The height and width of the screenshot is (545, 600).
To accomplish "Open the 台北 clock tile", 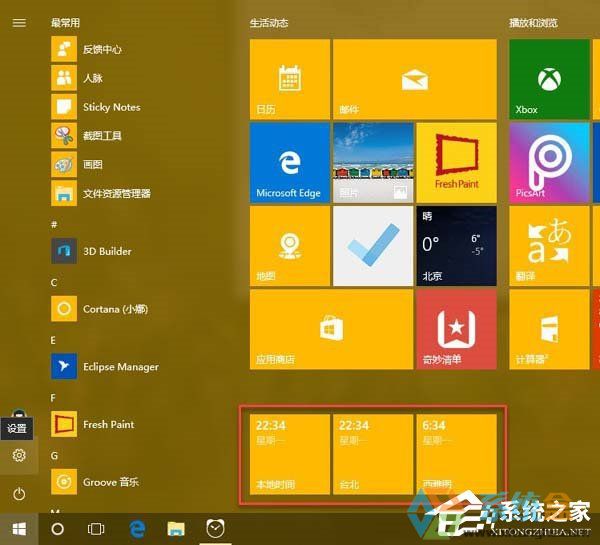I will 373,454.
